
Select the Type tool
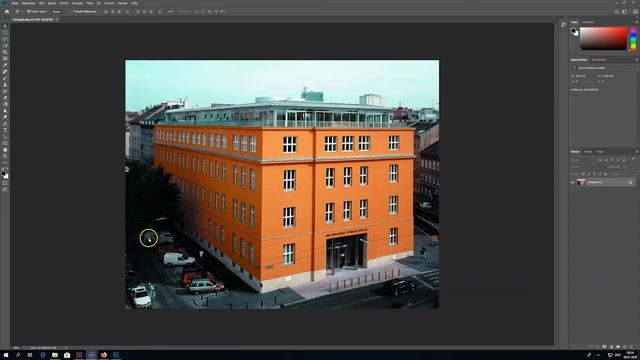coord(5,130)
